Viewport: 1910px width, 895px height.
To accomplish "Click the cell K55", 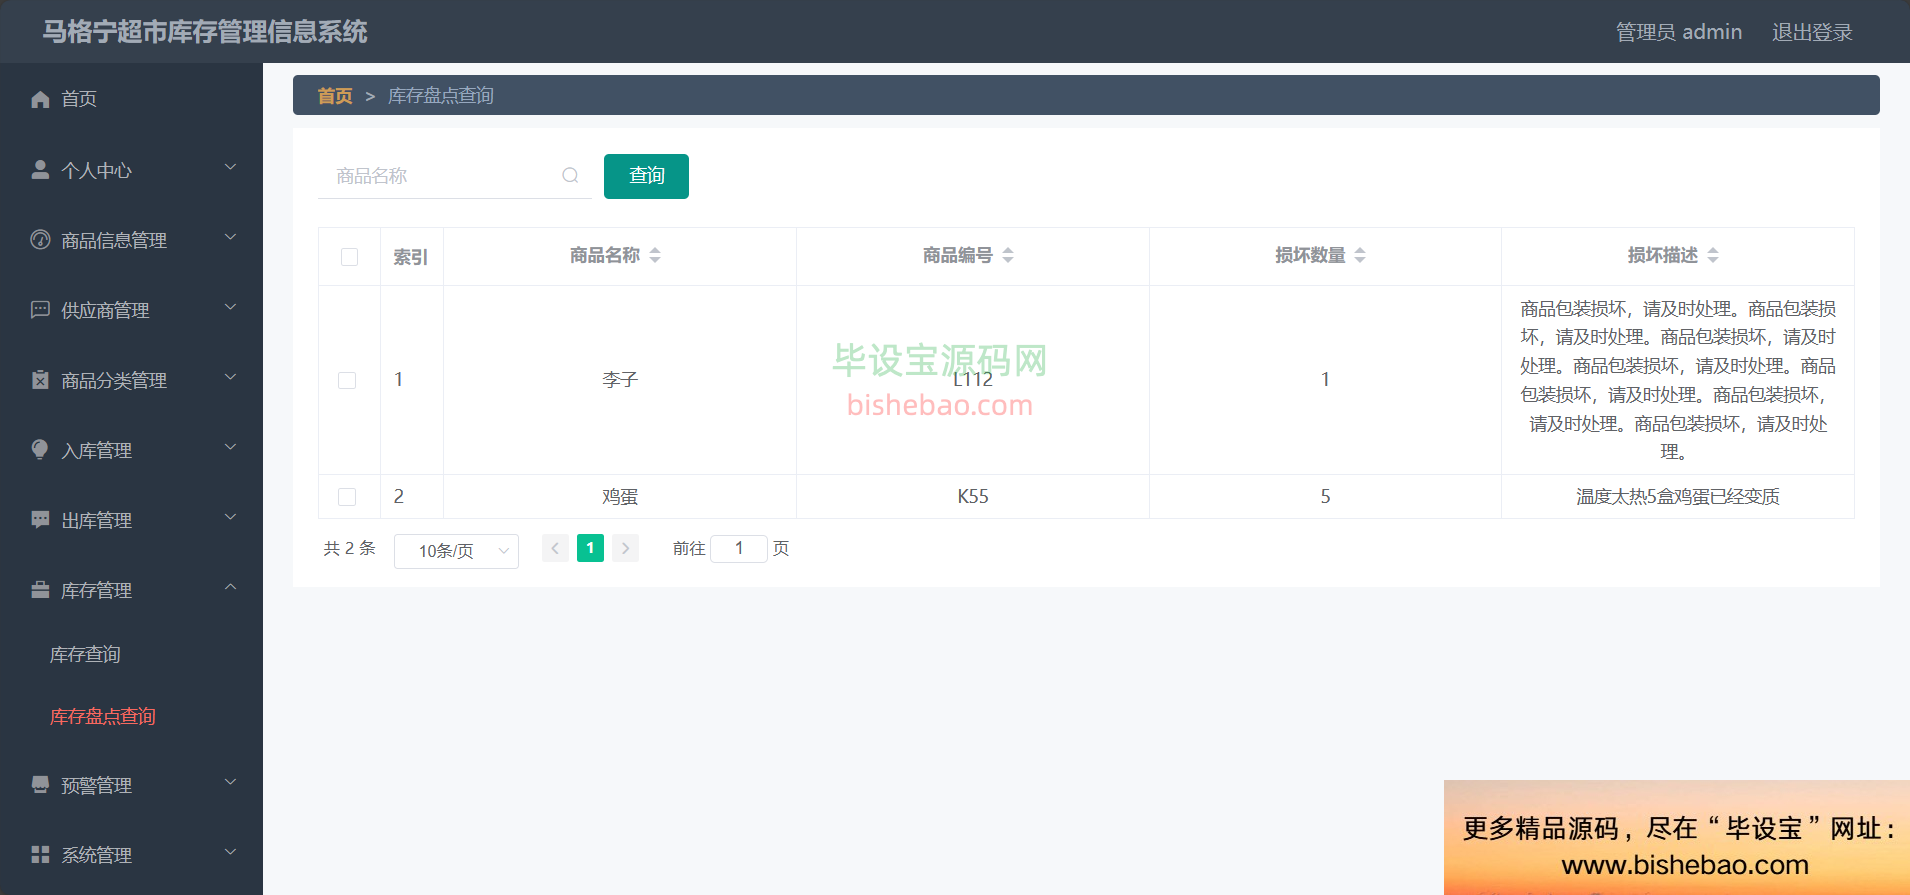I will pyautogui.click(x=973, y=496).
